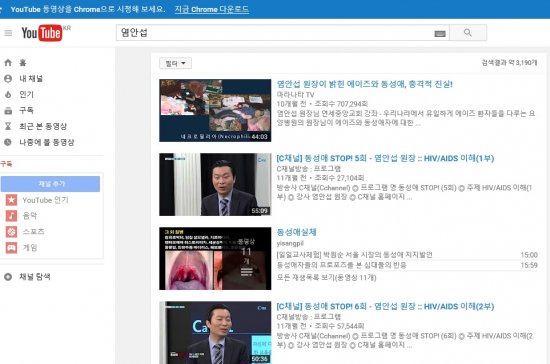Image resolution: width=550 pixels, height=364 pixels.
Task: Expand the 필터 filter dropdown
Action: click(x=175, y=63)
